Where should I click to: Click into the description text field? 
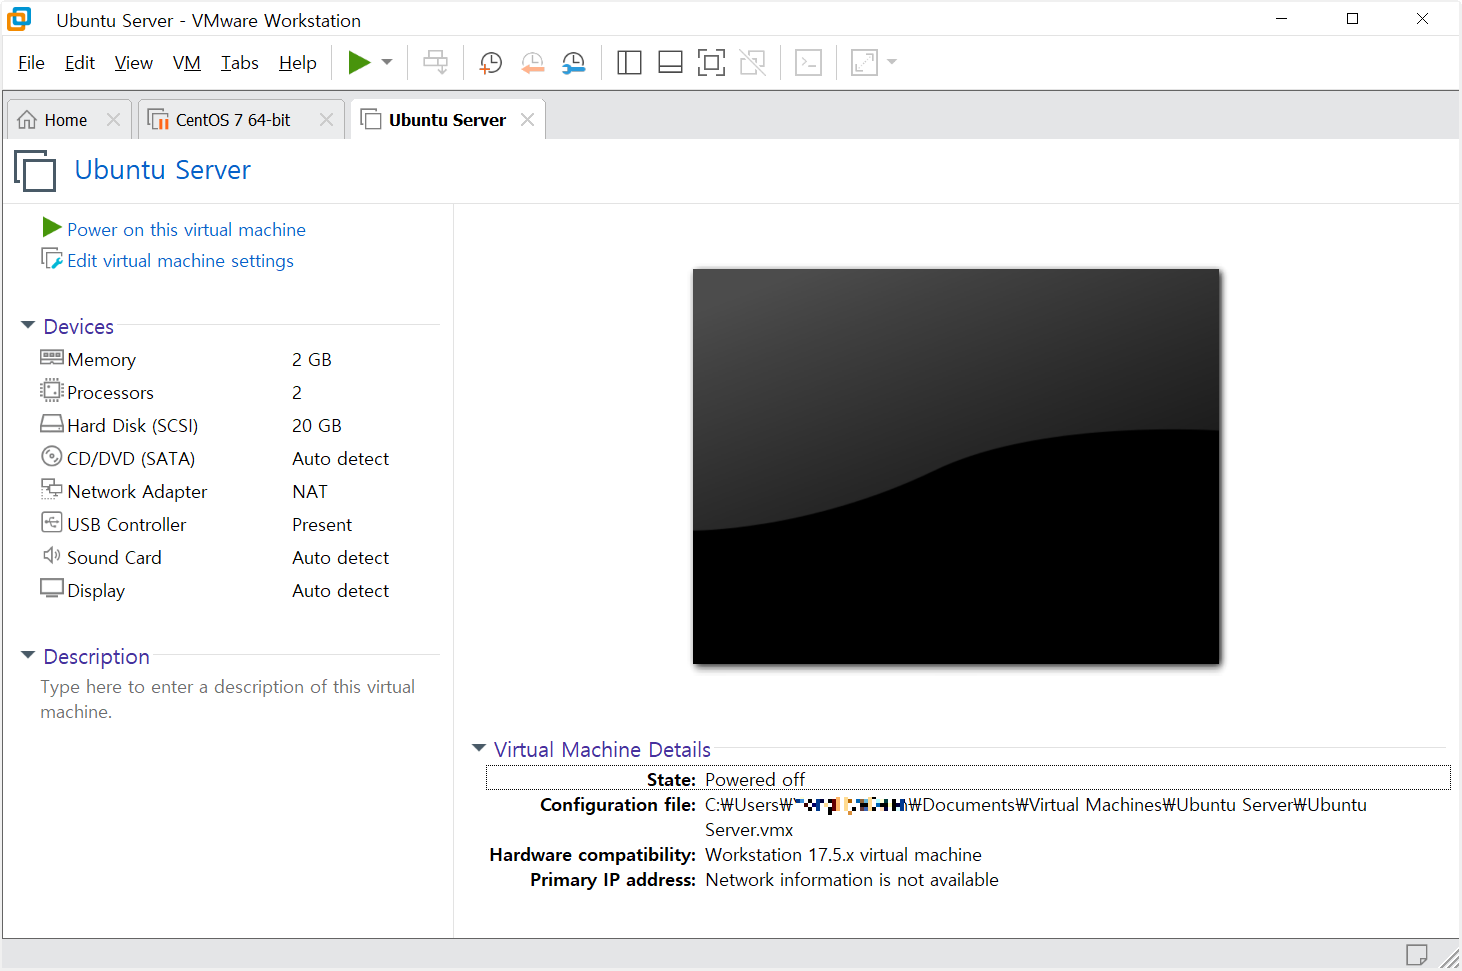[228, 699]
